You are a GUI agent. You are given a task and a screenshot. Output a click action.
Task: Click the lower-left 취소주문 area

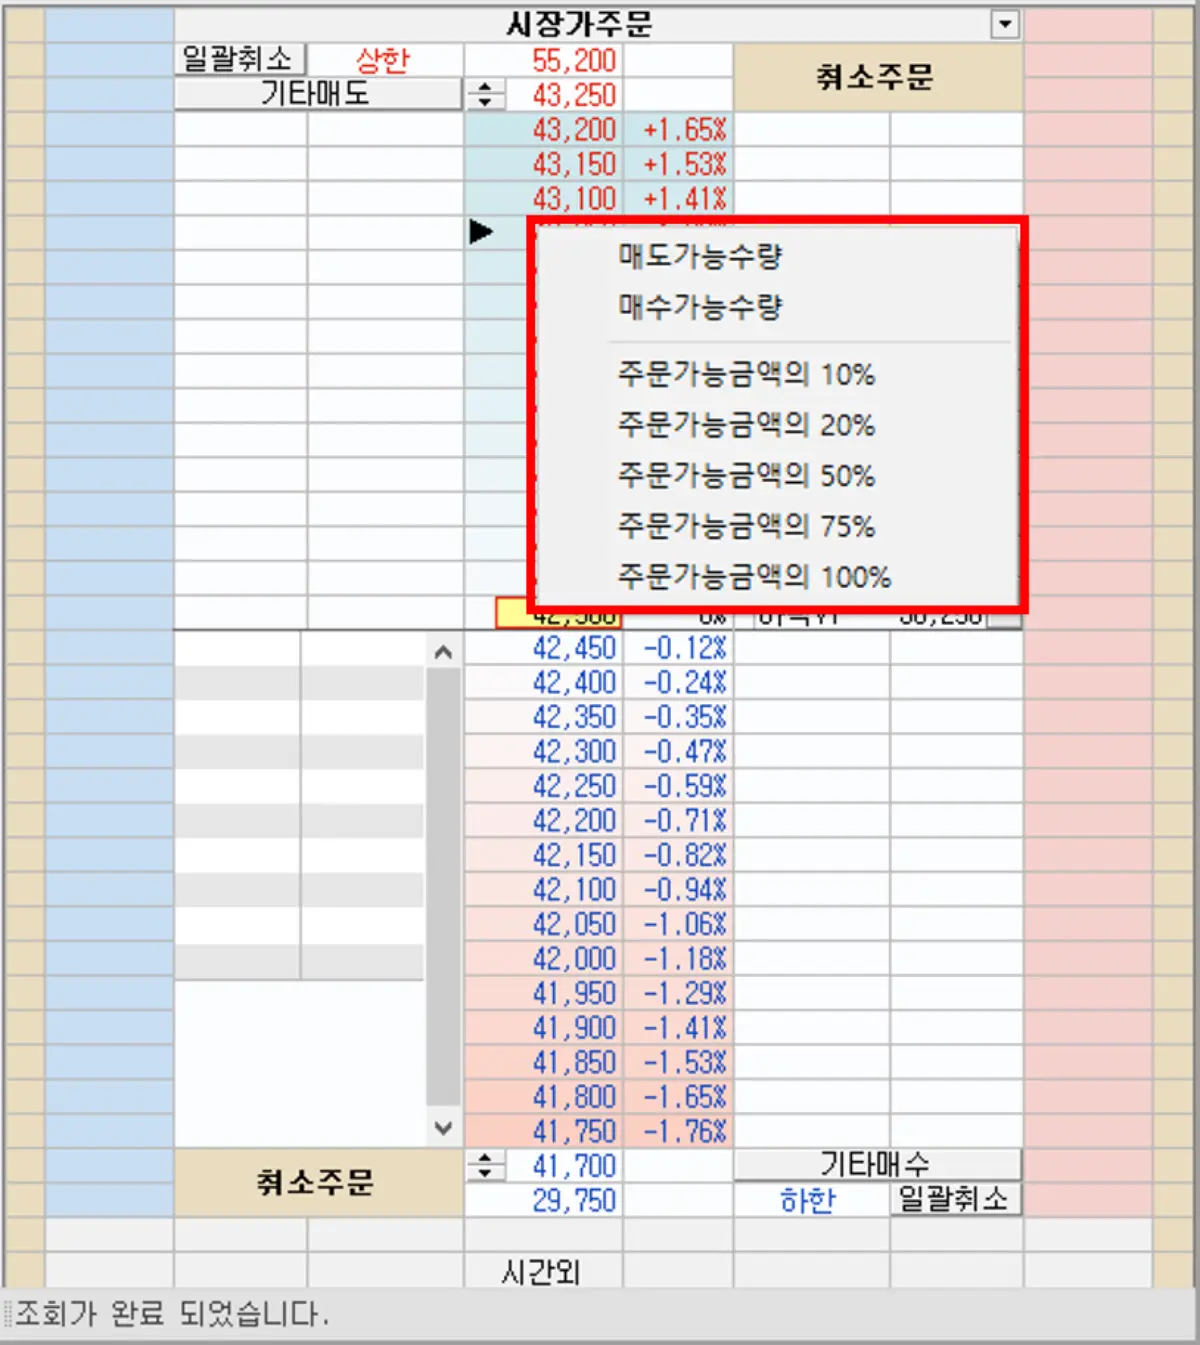(317, 1182)
